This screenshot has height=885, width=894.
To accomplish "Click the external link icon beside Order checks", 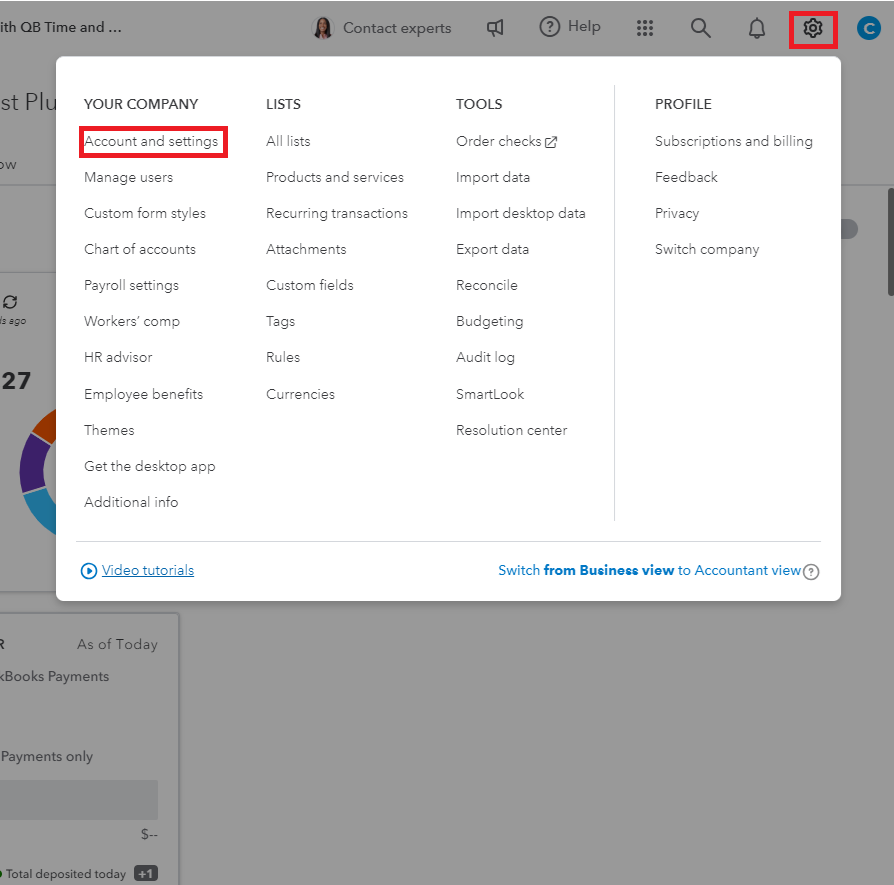I will pos(552,140).
